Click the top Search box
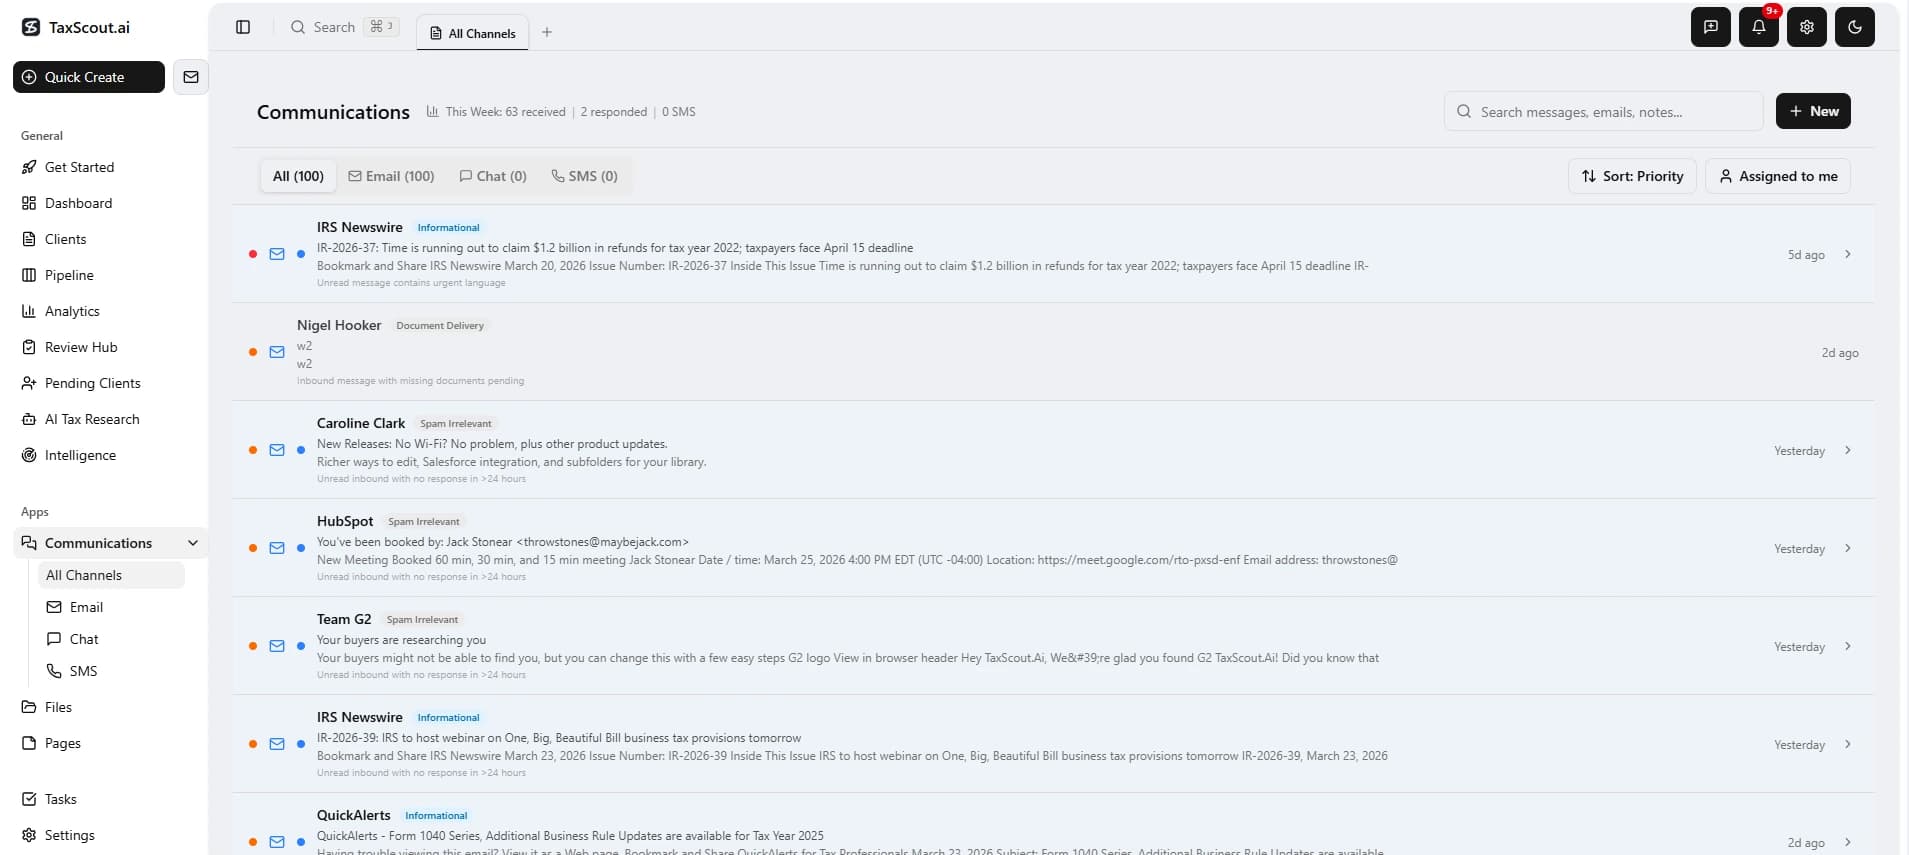This screenshot has width=1909, height=855. pos(343,27)
